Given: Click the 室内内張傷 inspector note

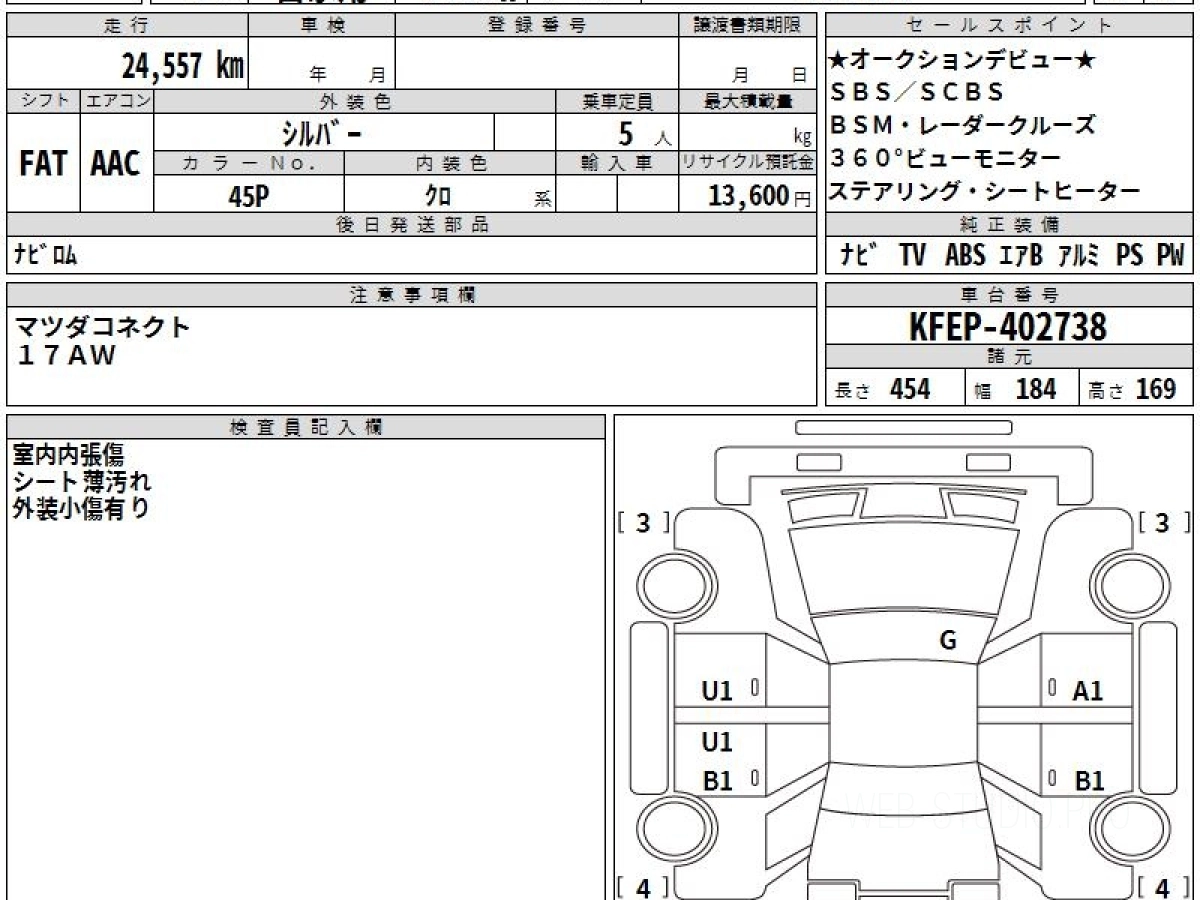Looking at the screenshot, I should [x=68, y=455].
